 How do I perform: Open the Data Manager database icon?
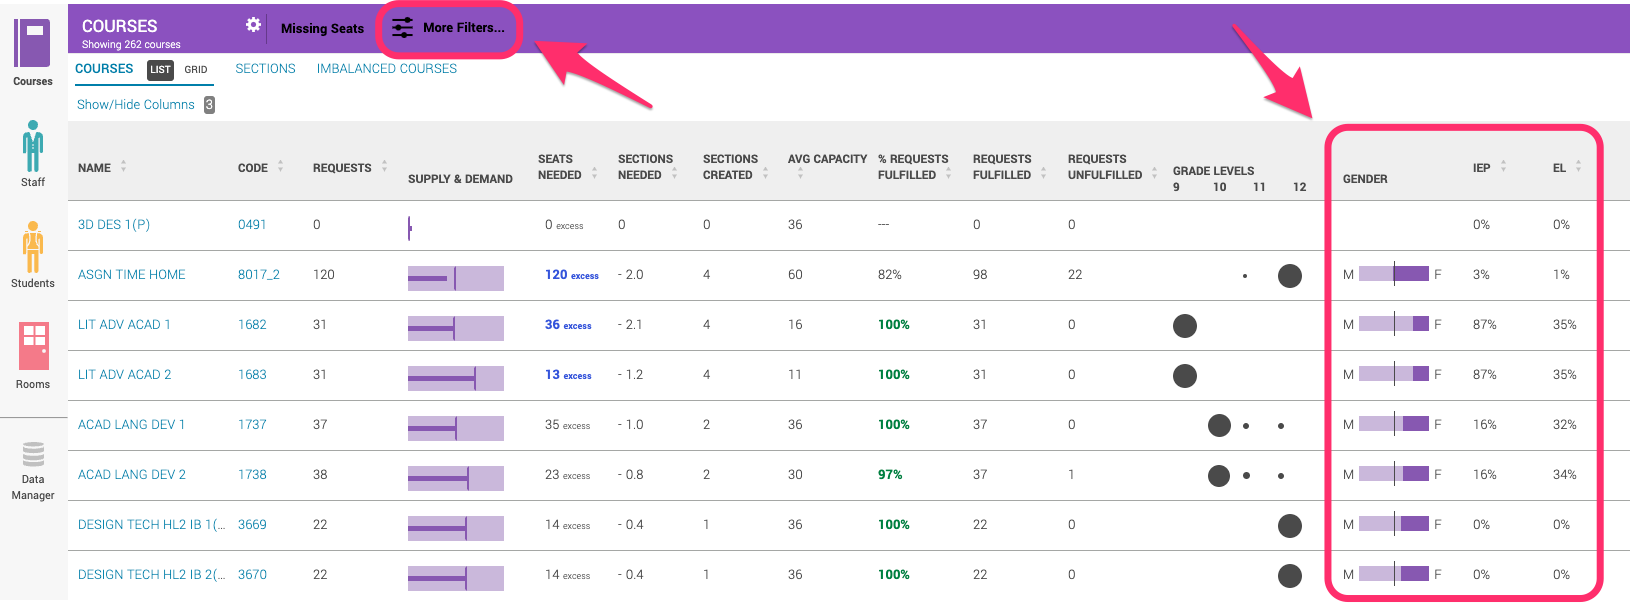(x=33, y=455)
